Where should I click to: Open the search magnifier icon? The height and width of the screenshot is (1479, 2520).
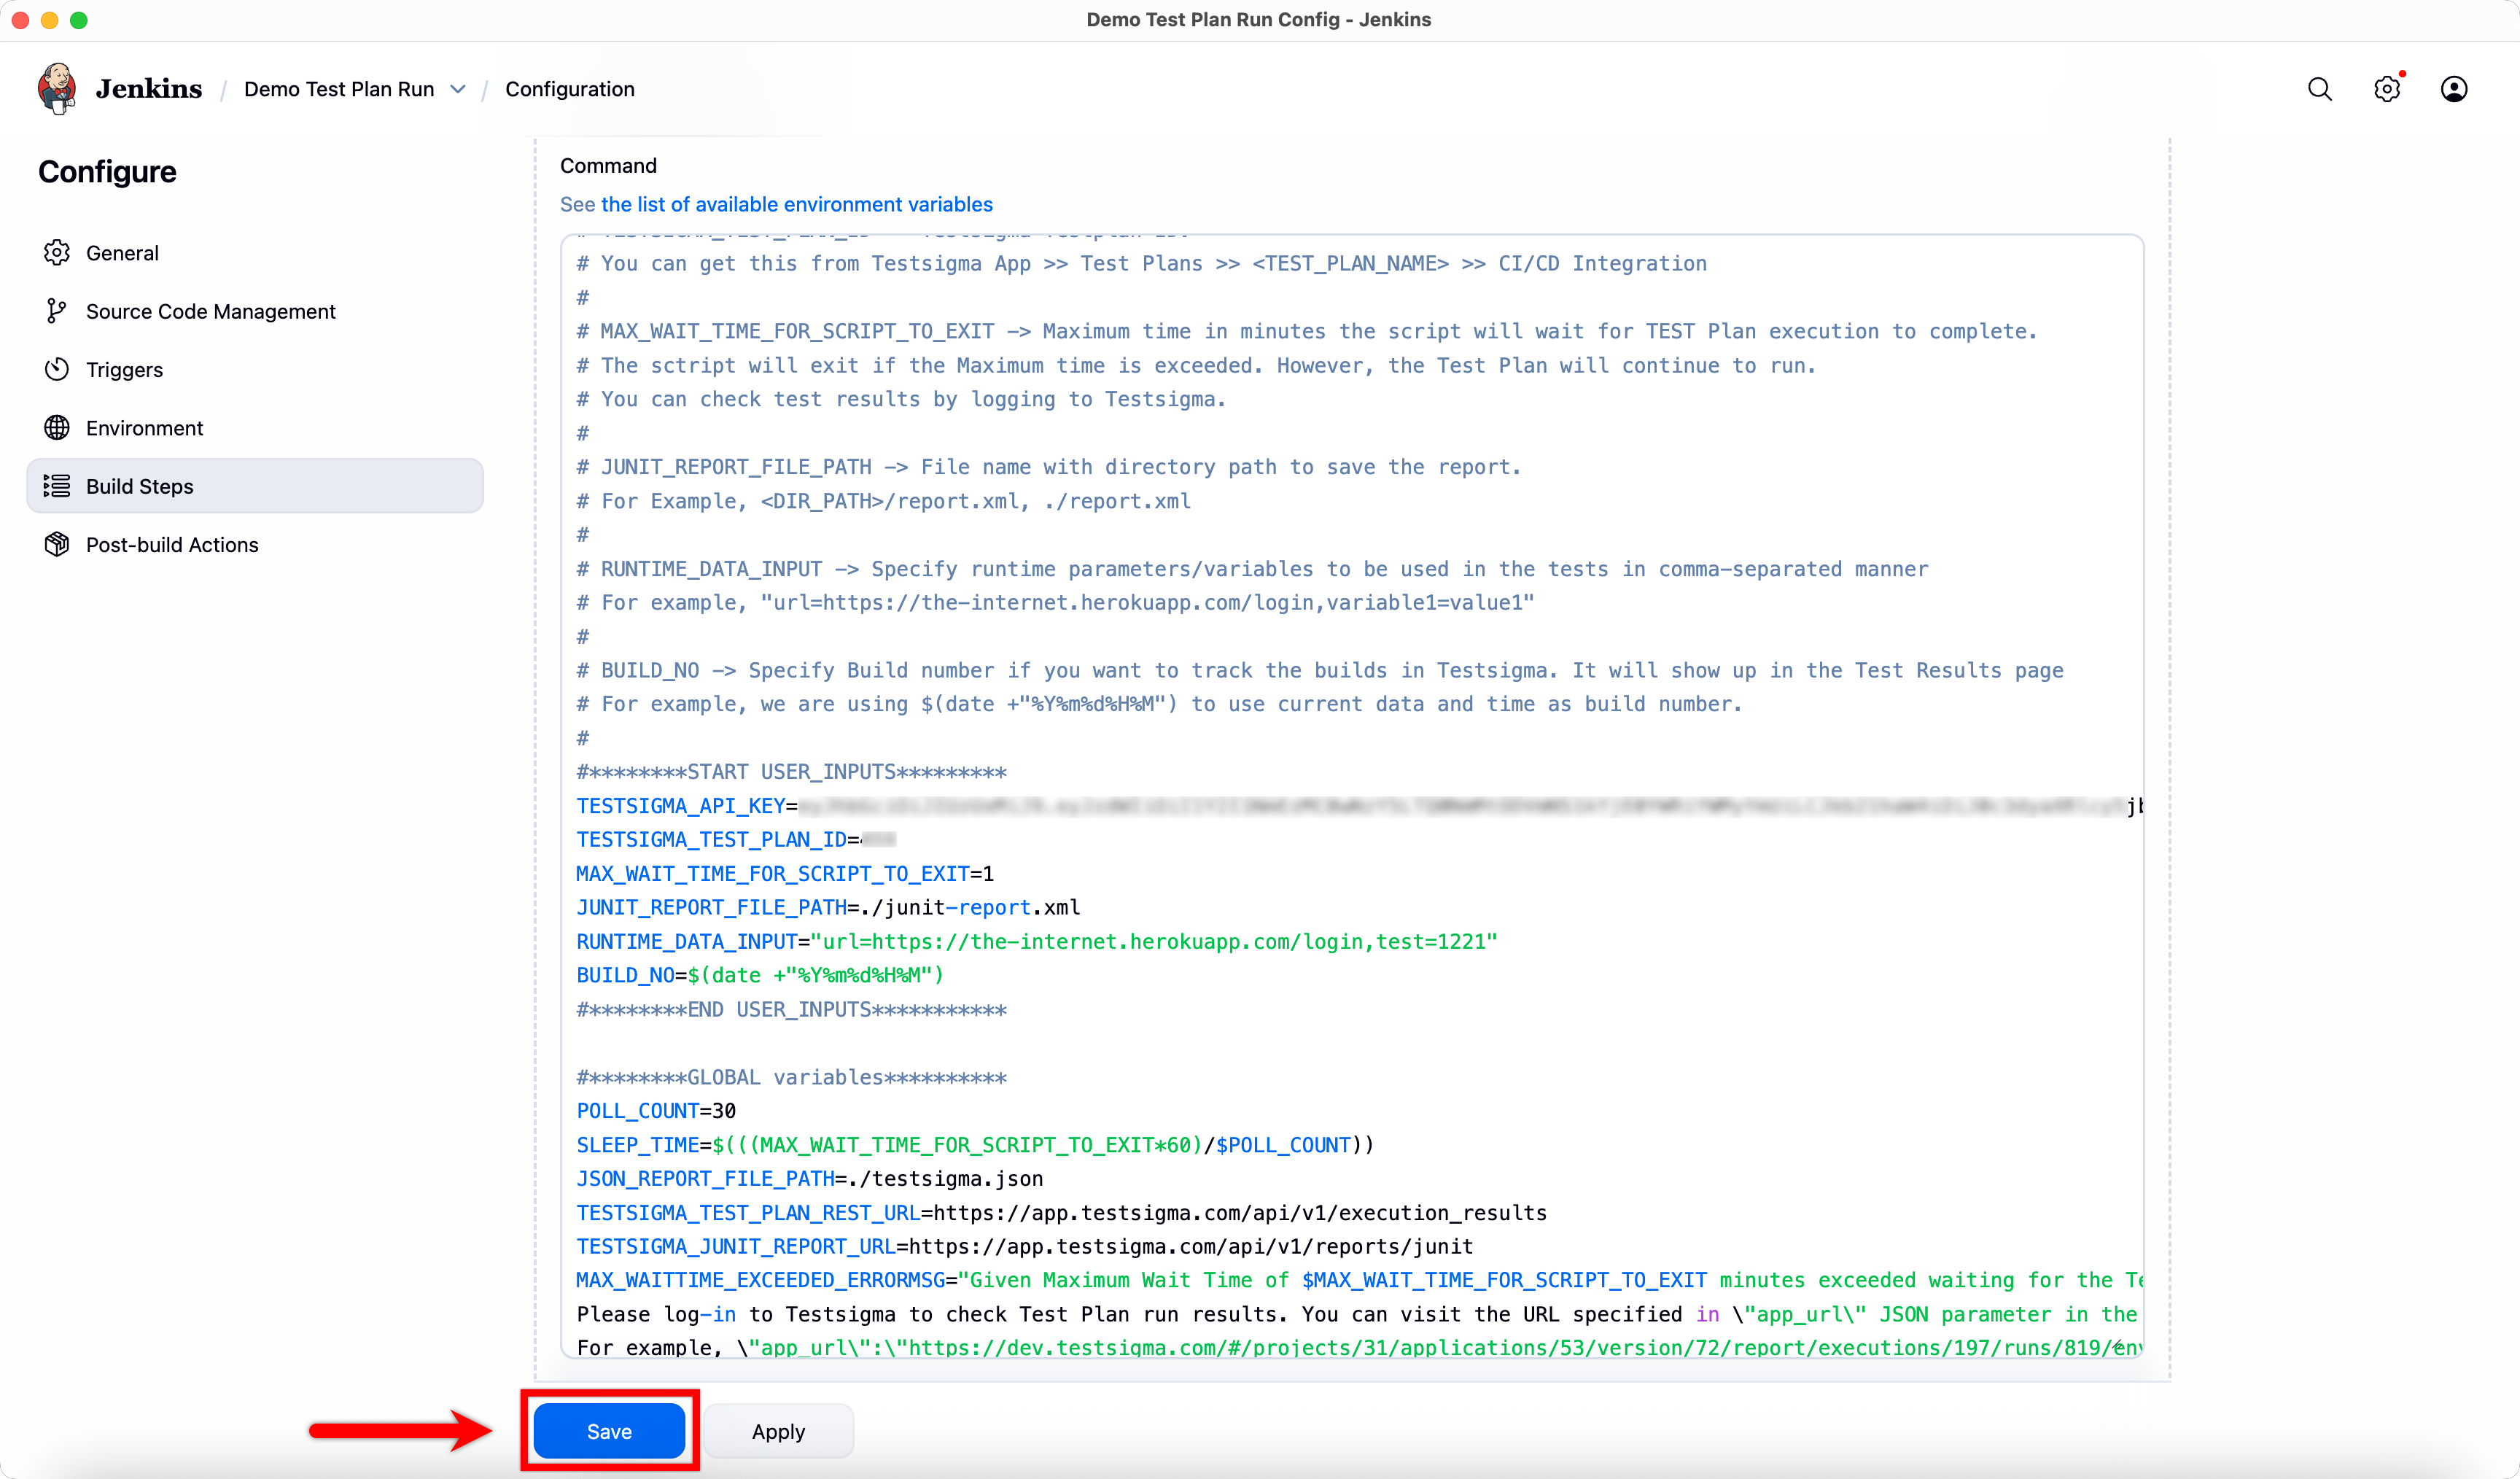pyautogui.click(x=2319, y=89)
